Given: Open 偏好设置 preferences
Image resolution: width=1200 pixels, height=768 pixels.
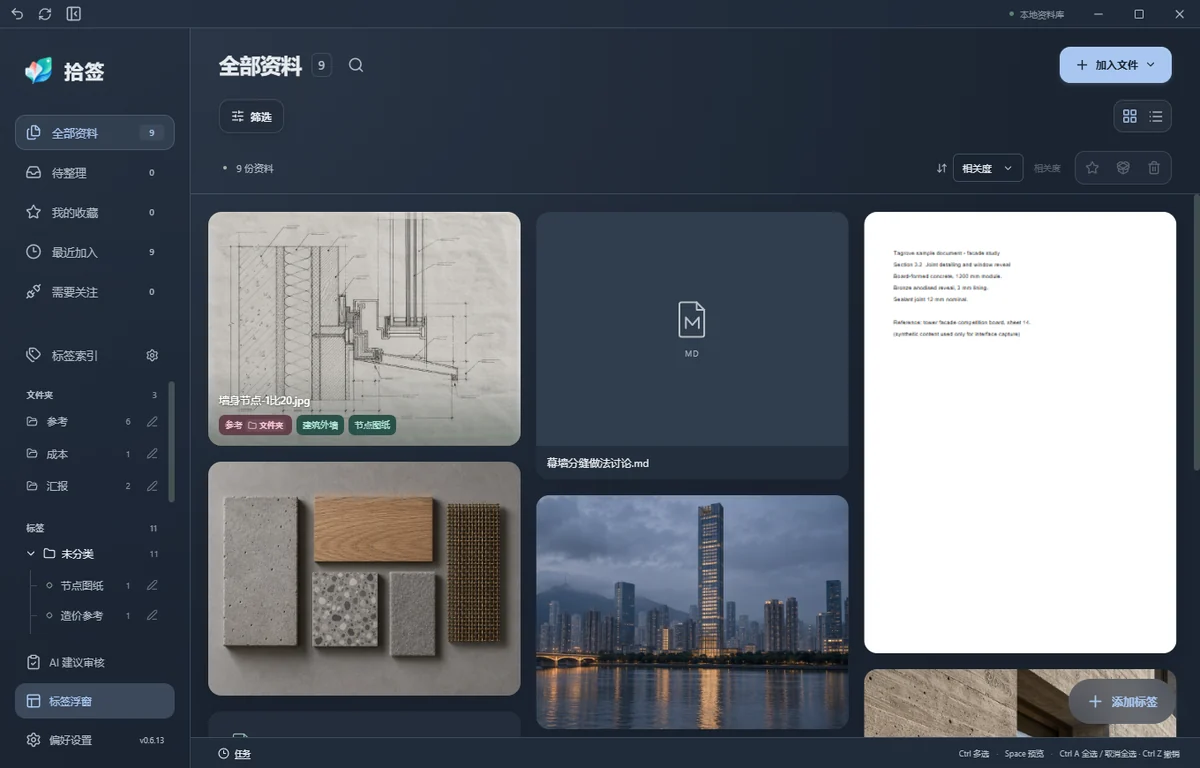Looking at the screenshot, I should click(x=70, y=740).
